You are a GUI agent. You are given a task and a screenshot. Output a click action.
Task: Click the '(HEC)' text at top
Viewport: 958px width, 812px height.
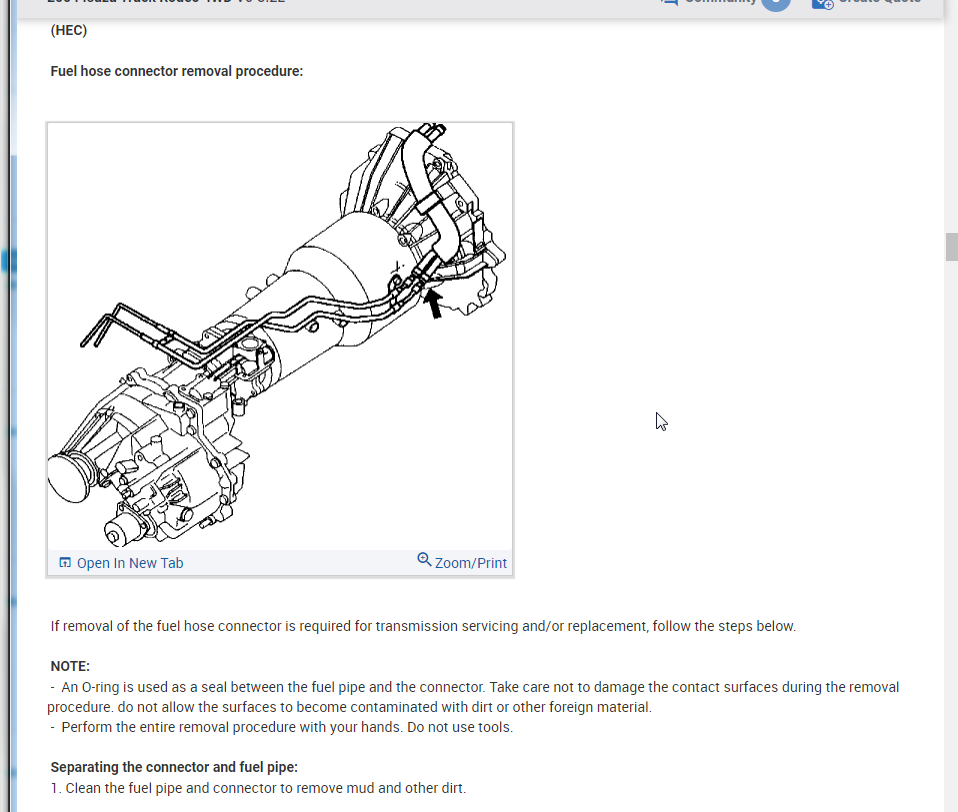[69, 30]
